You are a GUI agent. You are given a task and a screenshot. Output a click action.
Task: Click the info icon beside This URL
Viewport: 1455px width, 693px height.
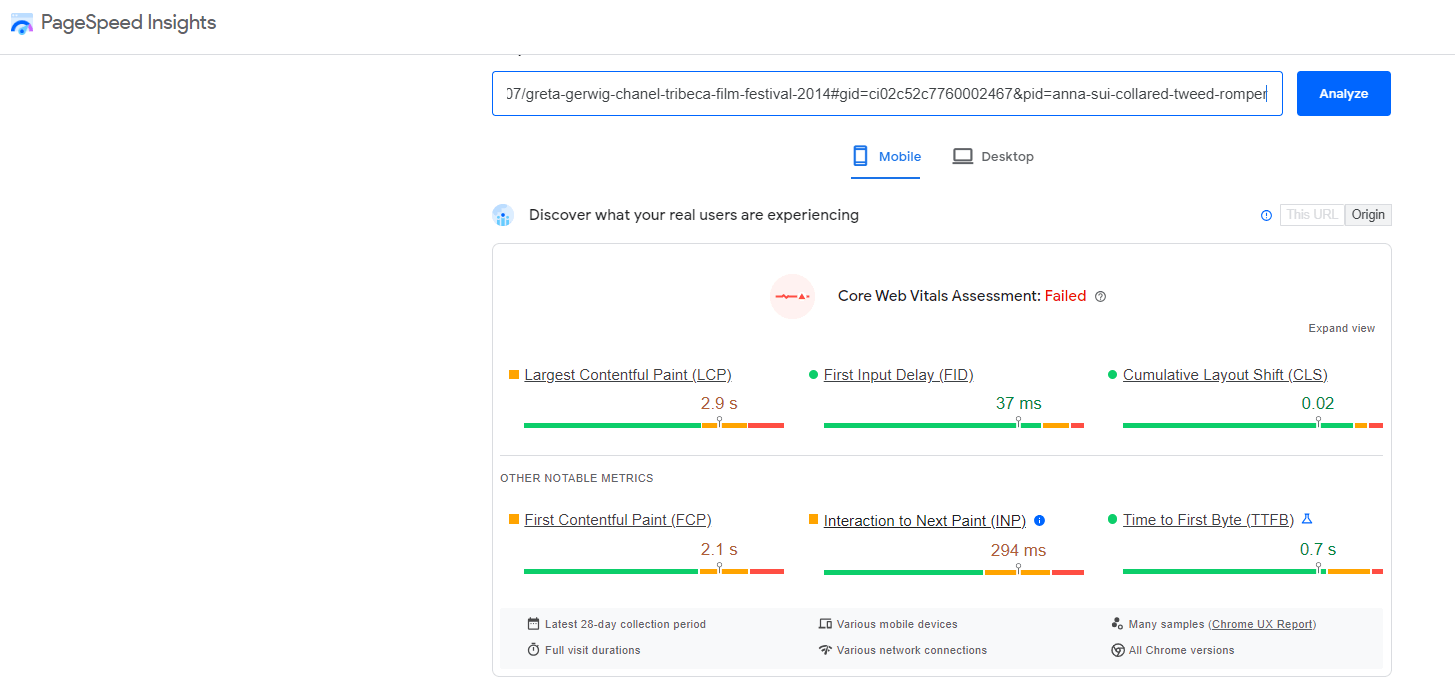[x=1267, y=215]
